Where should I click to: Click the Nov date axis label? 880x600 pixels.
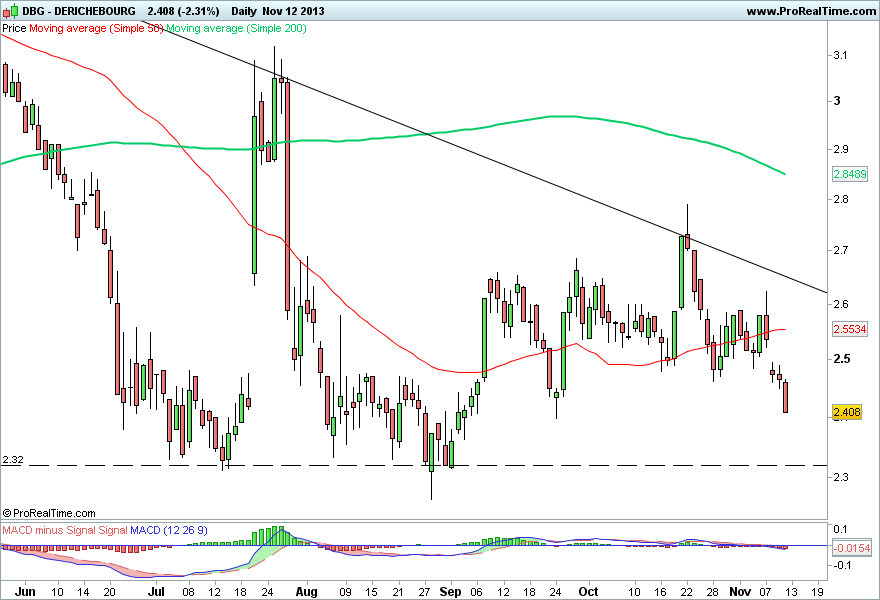(740, 592)
